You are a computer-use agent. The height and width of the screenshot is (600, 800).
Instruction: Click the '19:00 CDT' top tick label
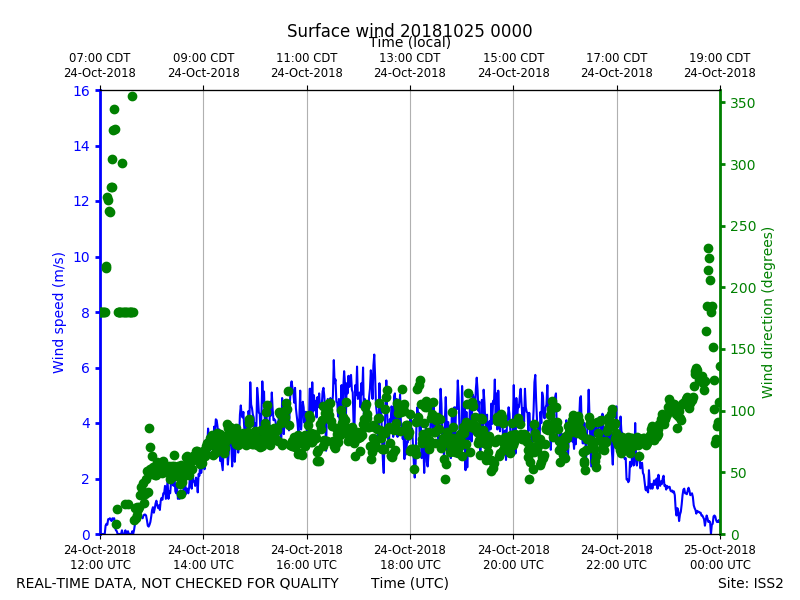720,58
